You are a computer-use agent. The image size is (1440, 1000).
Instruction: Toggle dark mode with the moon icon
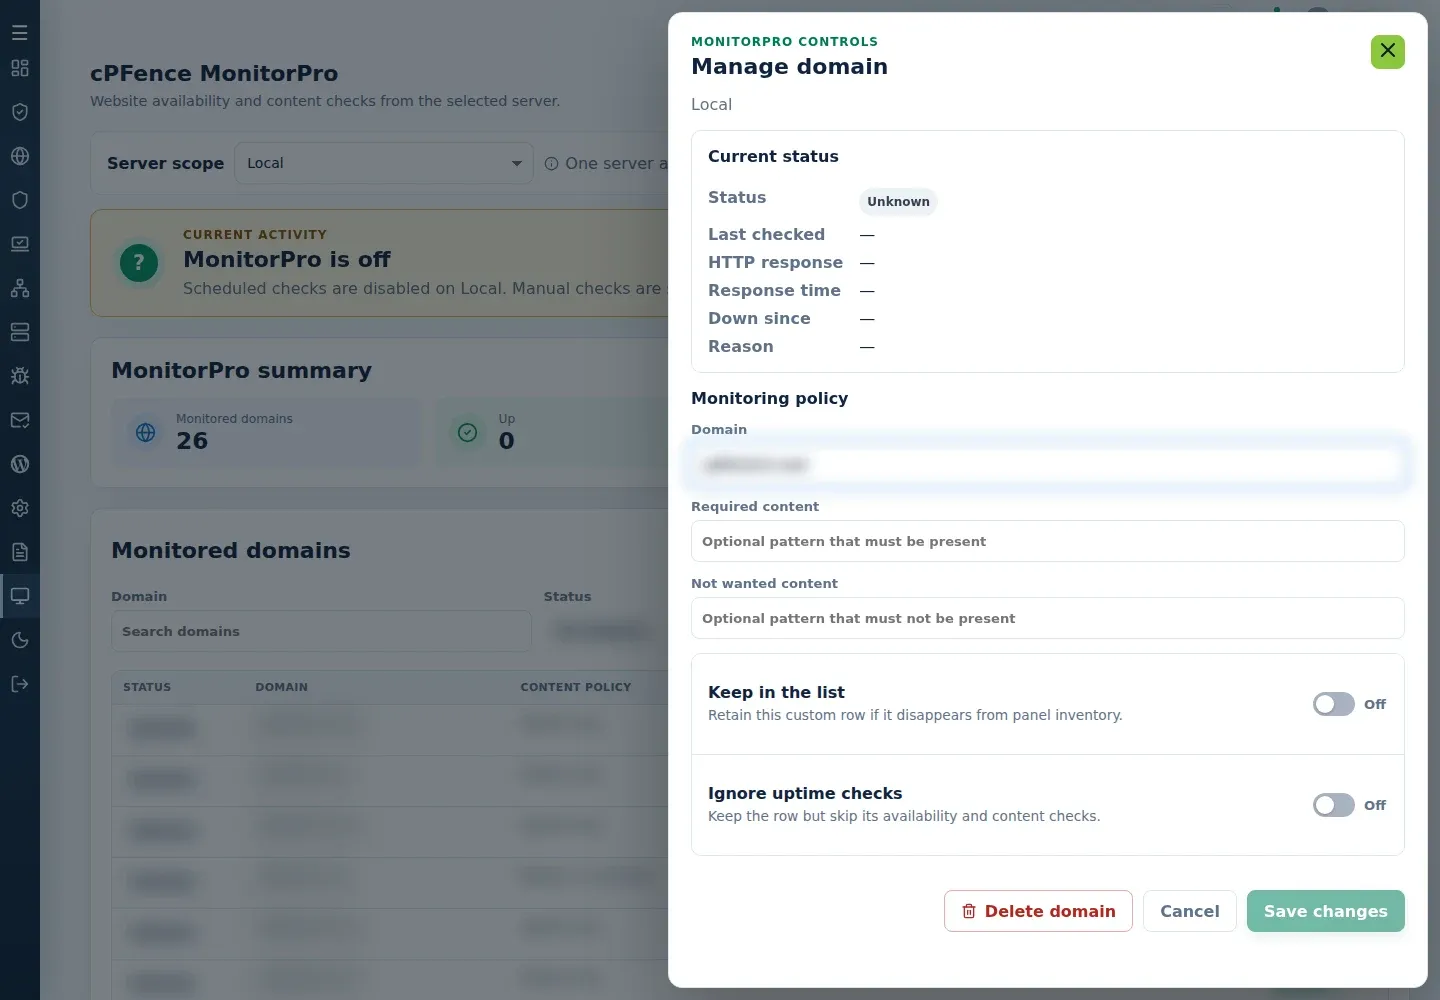pos(20,640)
